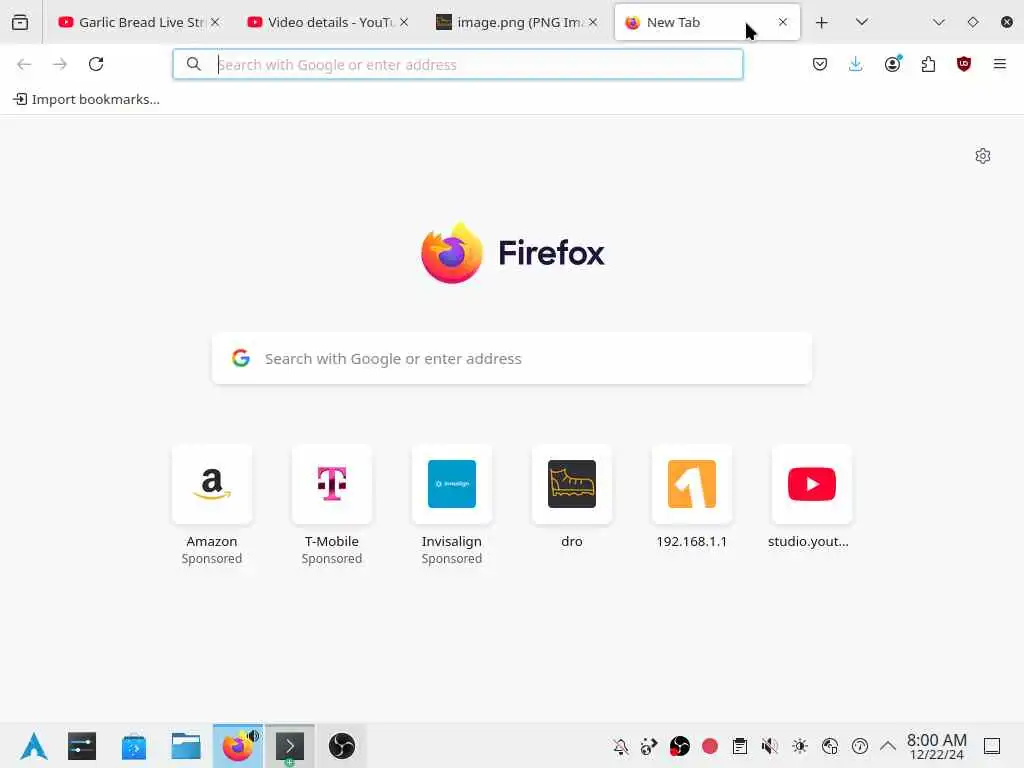The image size is (1024, 768).
Task: Reload the current page
Action: [x=96, y=64]
